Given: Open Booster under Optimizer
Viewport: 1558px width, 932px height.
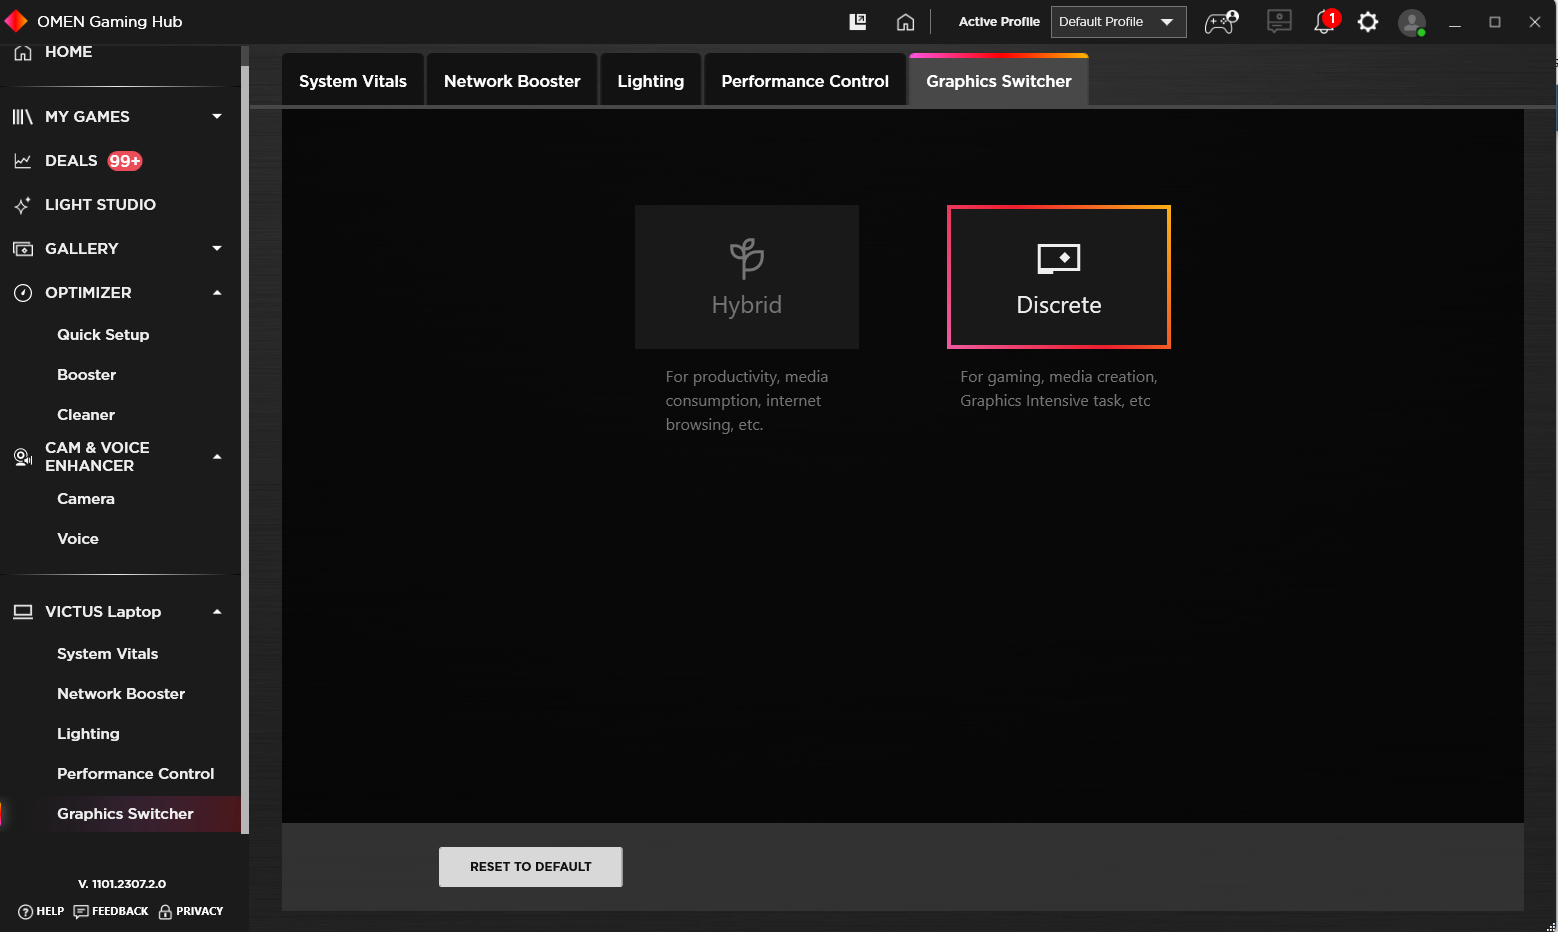Looking at the screenshot, I should point(87,375).
